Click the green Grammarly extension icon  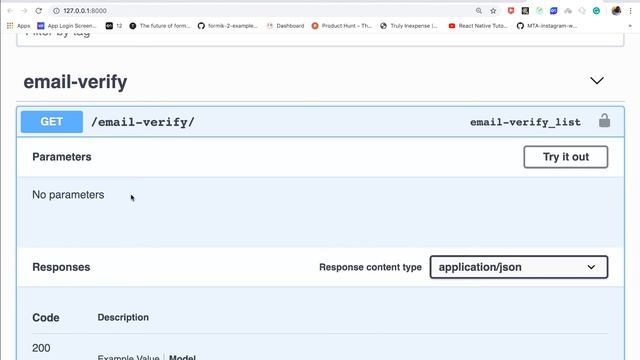(596, 11)
